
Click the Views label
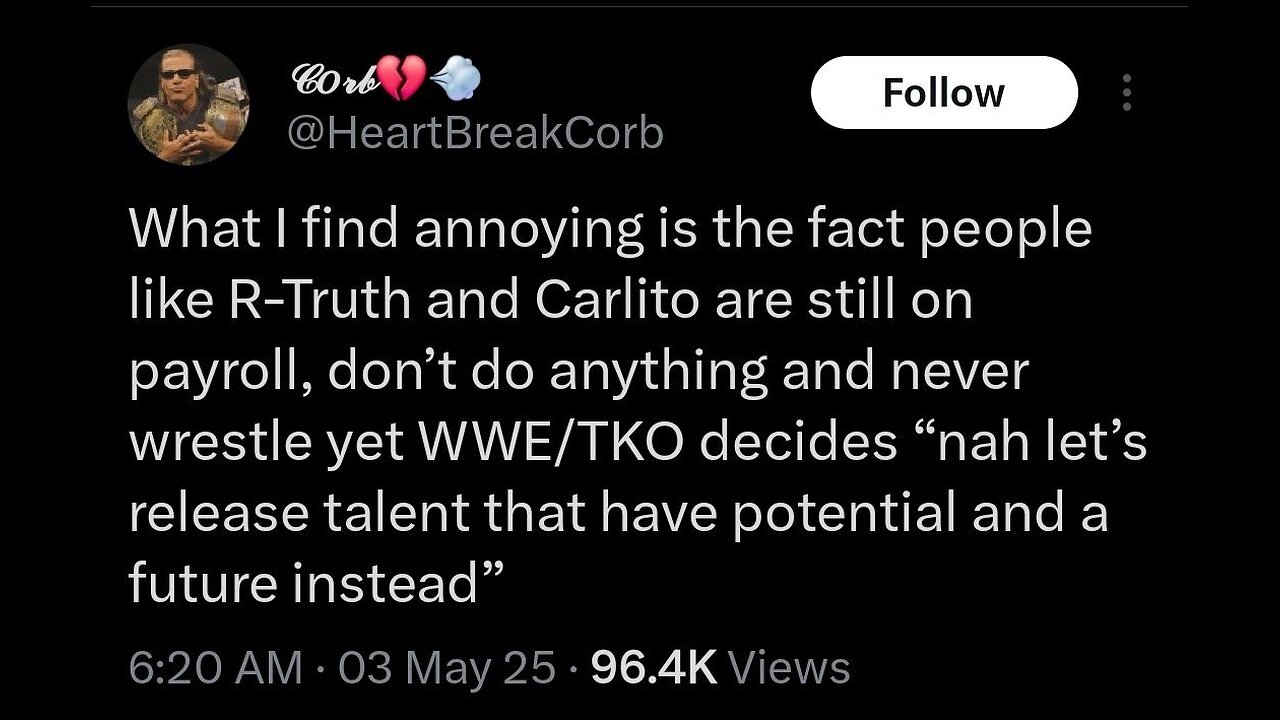point(789,668)
